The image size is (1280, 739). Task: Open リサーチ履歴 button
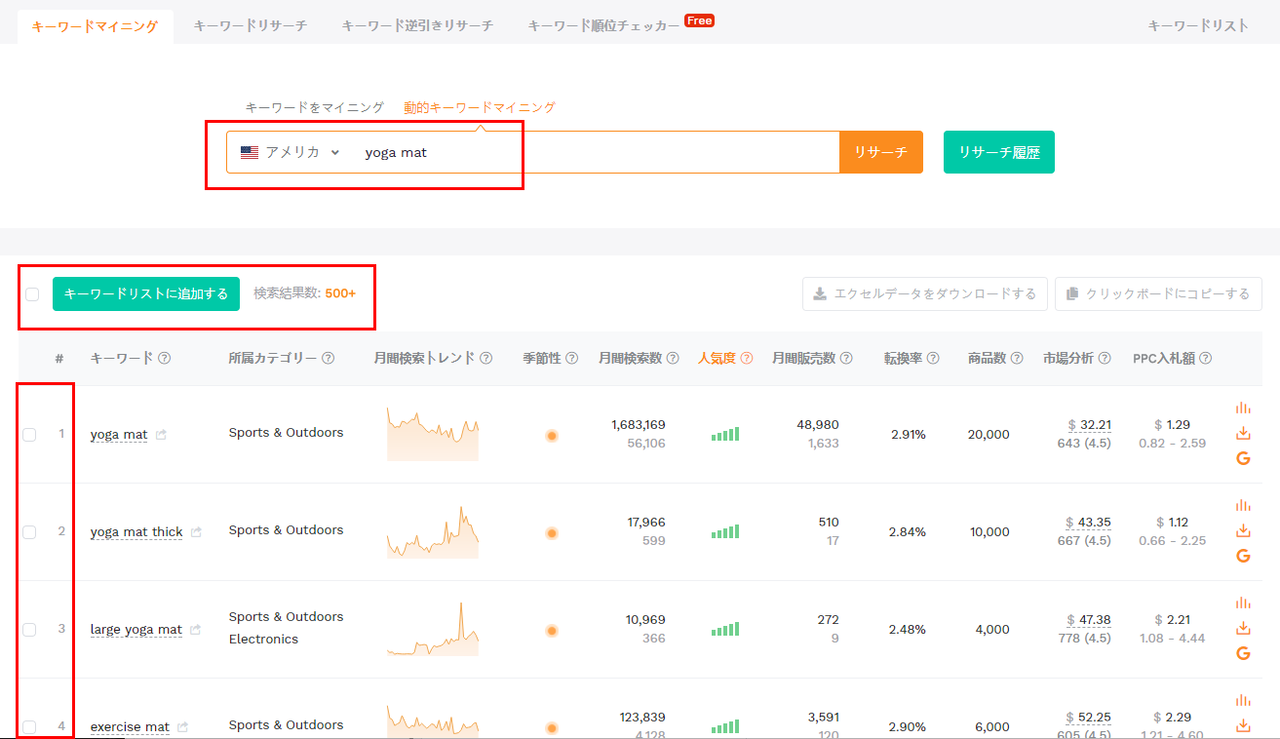pyautogui.click(x=999, y=152)
